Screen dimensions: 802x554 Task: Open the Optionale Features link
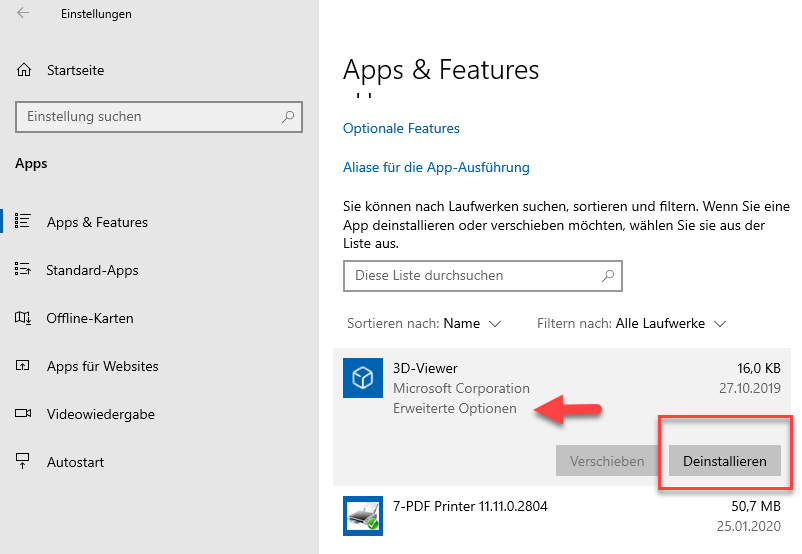point(401,129)
